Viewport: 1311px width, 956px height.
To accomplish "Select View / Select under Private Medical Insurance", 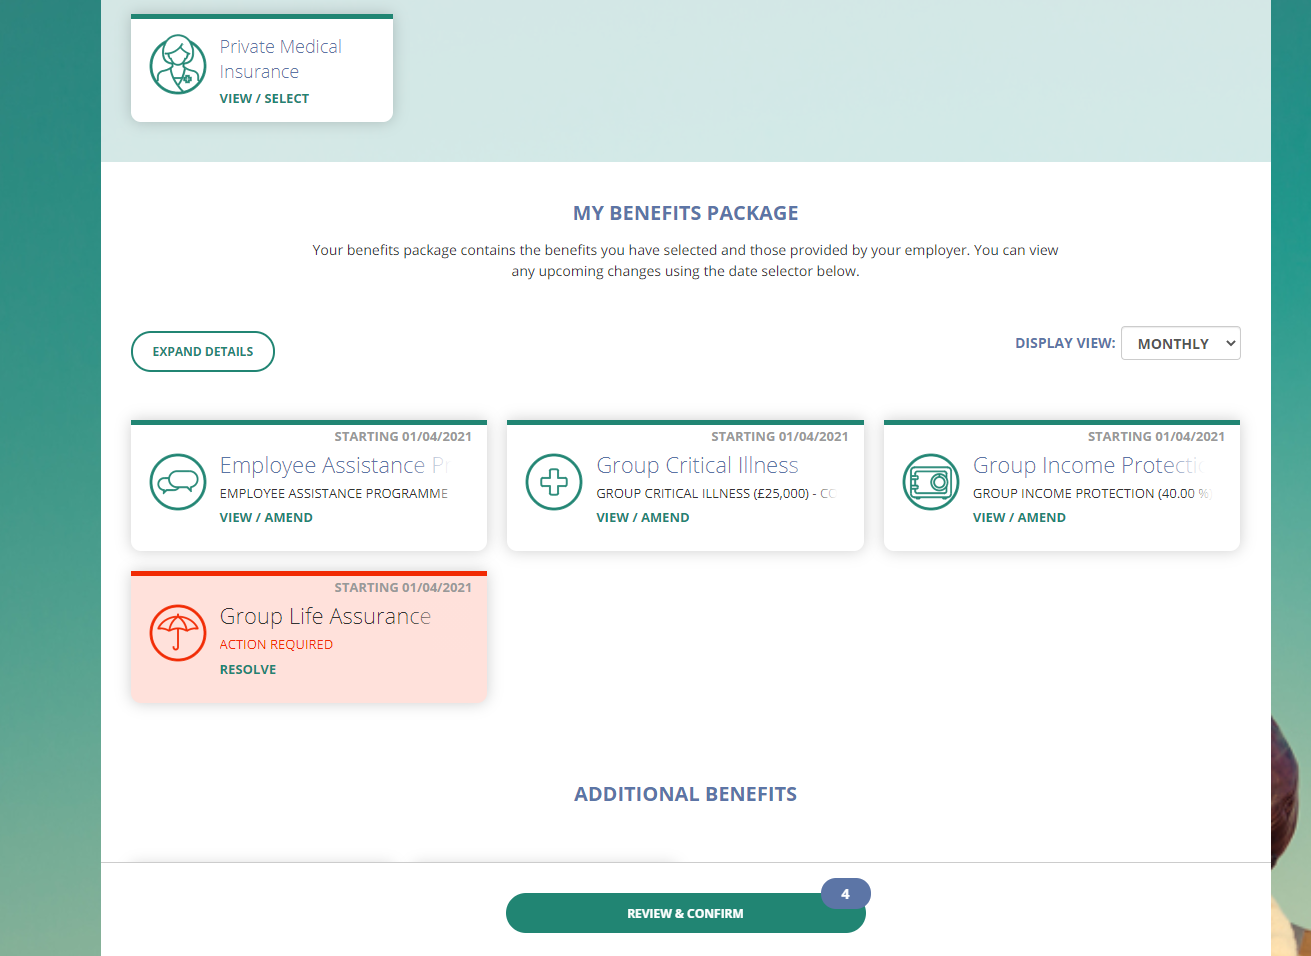I will [264, 98].
